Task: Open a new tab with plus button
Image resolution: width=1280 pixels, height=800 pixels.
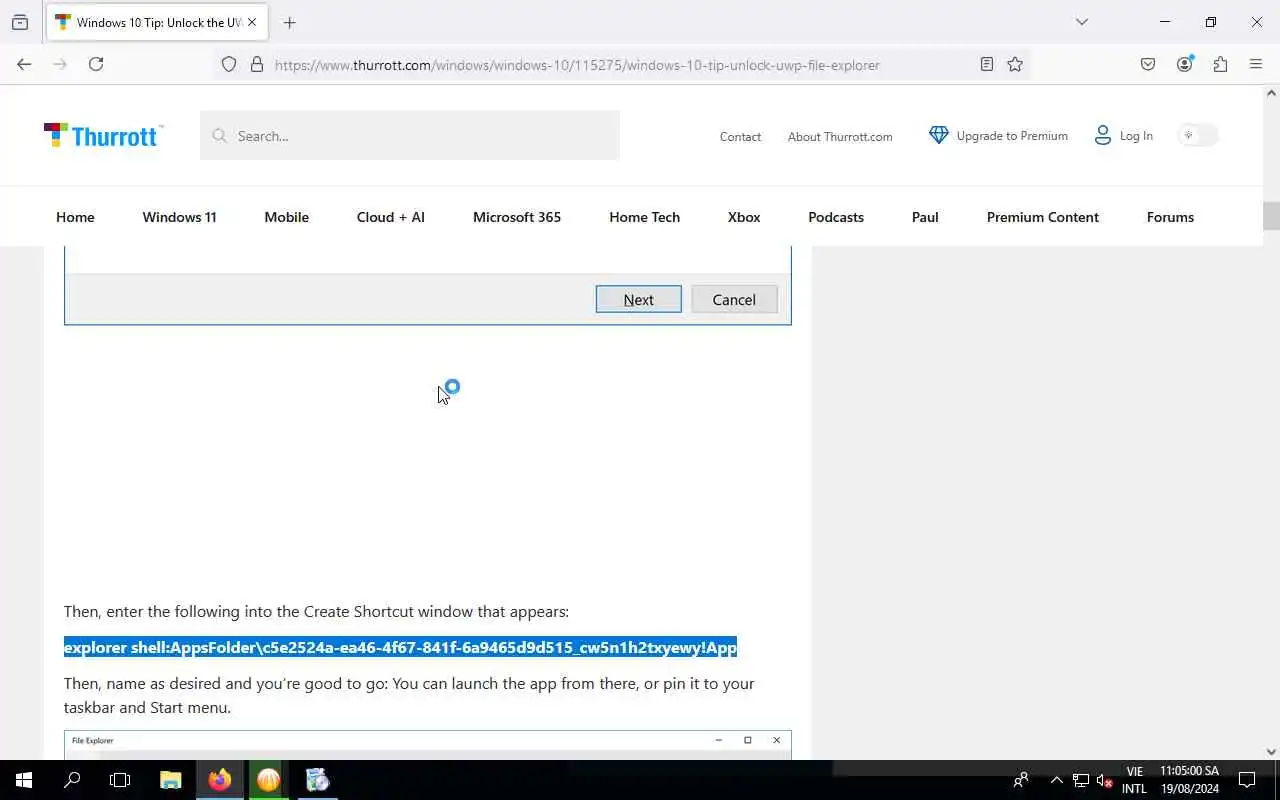Action: point(289,22)
